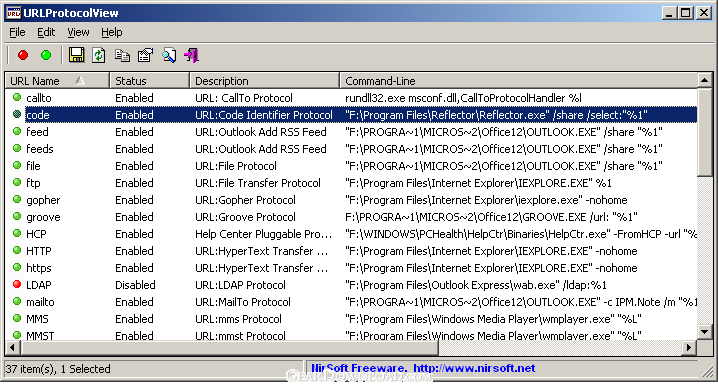Click the Exit door toolbar icon
The width and height of the screenshot is (718, 384).
click(x=191, y=55)
